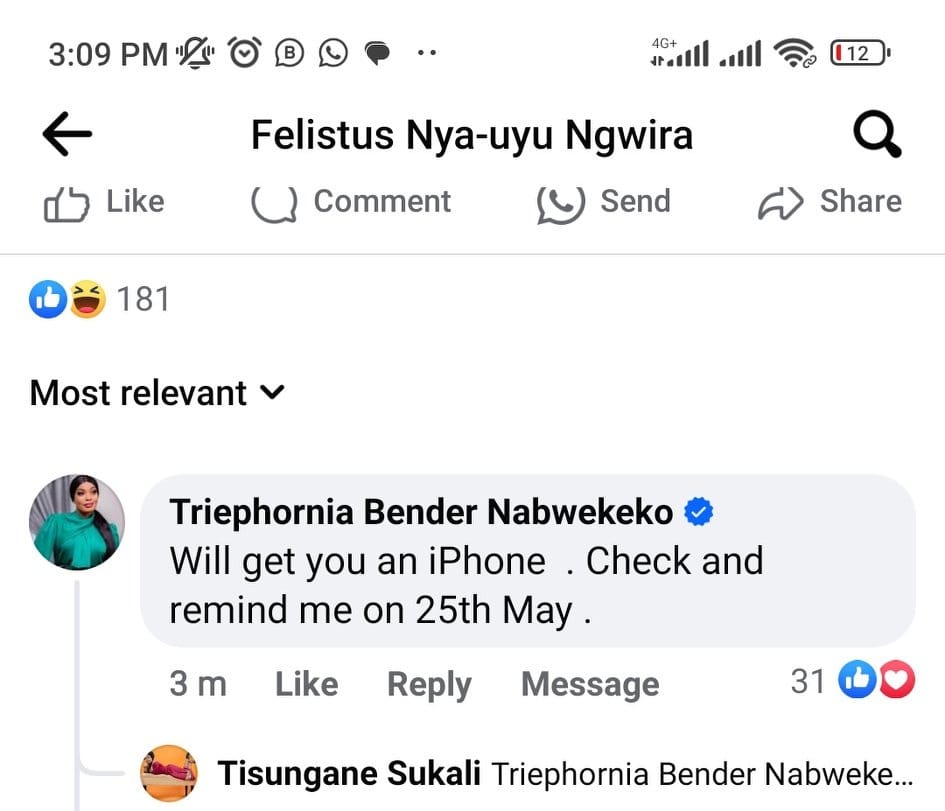945x811 pixels.
Task: Tap the back arrow icon
Action: click(67, 135)
